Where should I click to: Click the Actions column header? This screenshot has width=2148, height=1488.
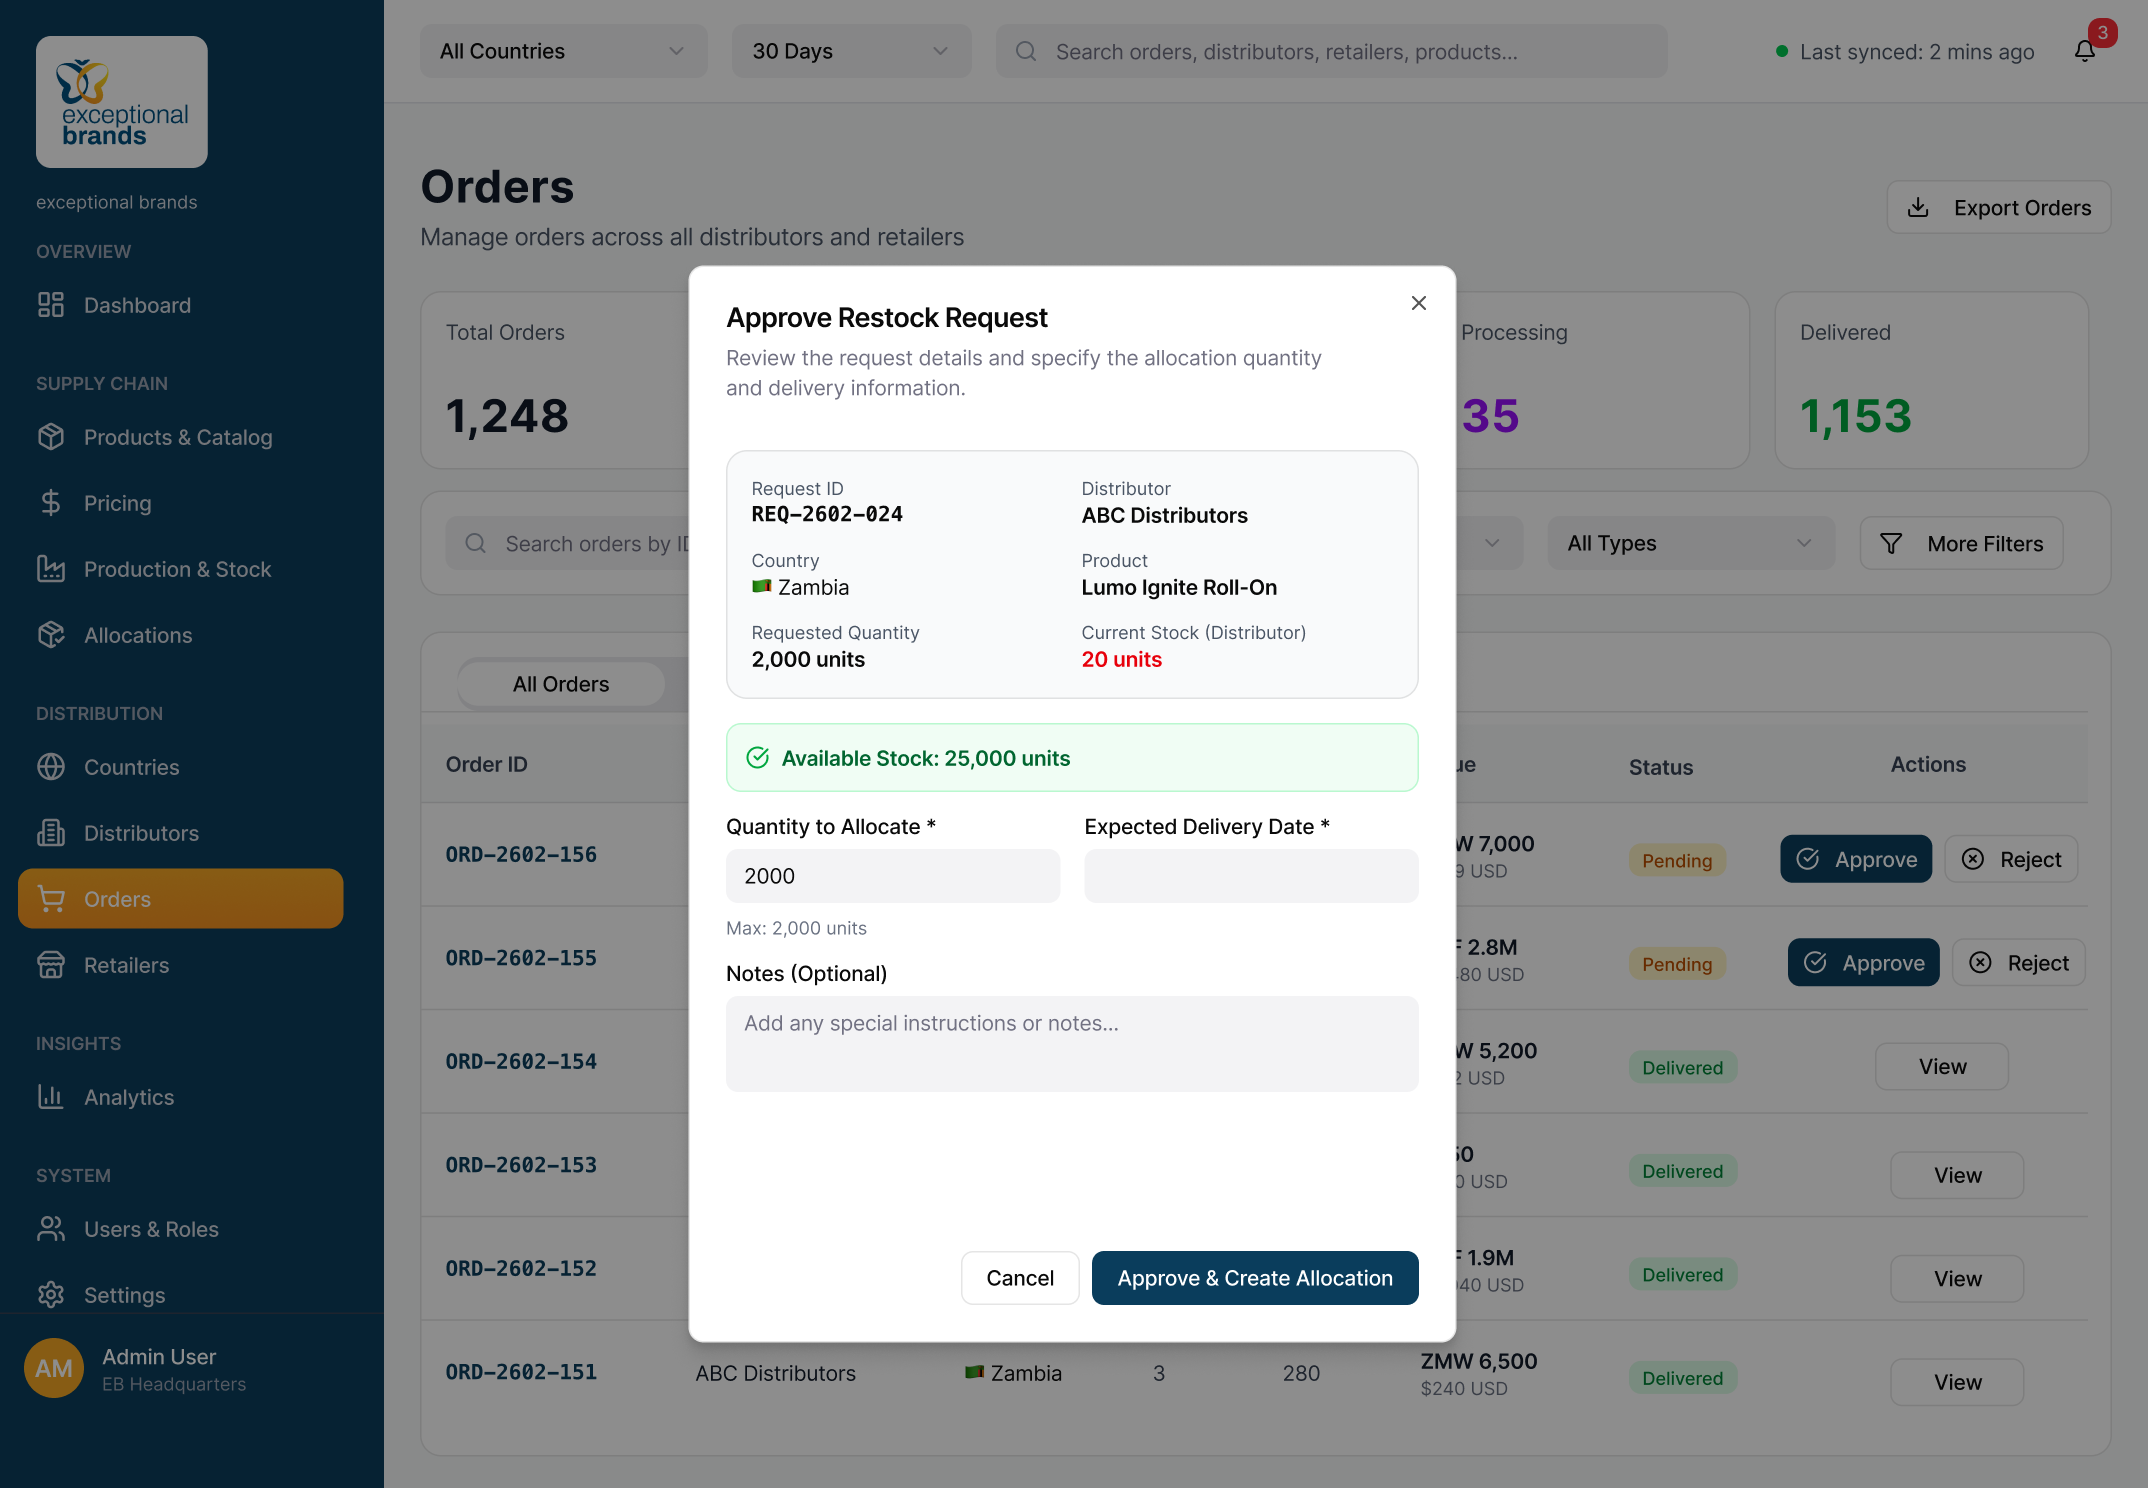coord(1928,764)
